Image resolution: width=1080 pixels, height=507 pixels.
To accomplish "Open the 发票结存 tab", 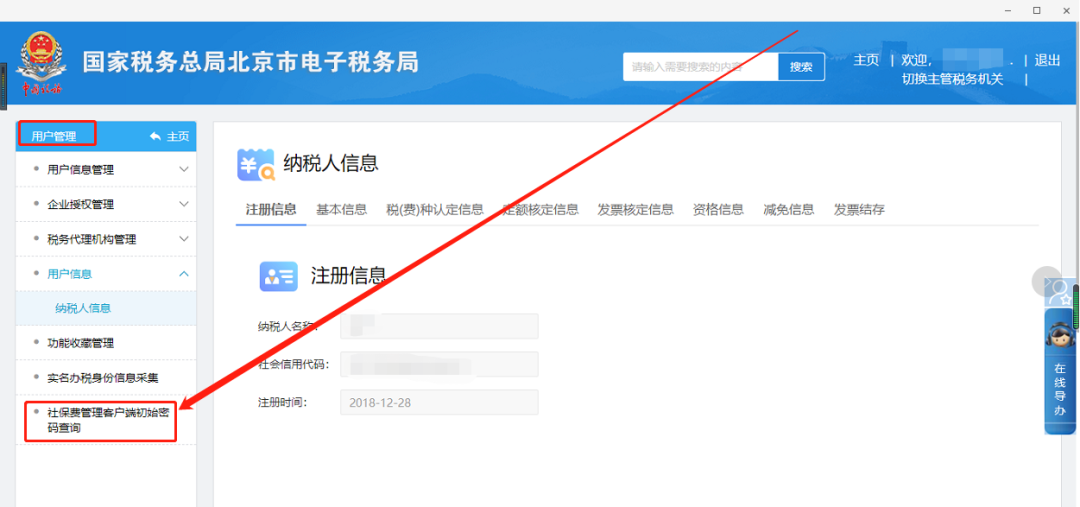I will pyautogui.click(x=859, y=209).
